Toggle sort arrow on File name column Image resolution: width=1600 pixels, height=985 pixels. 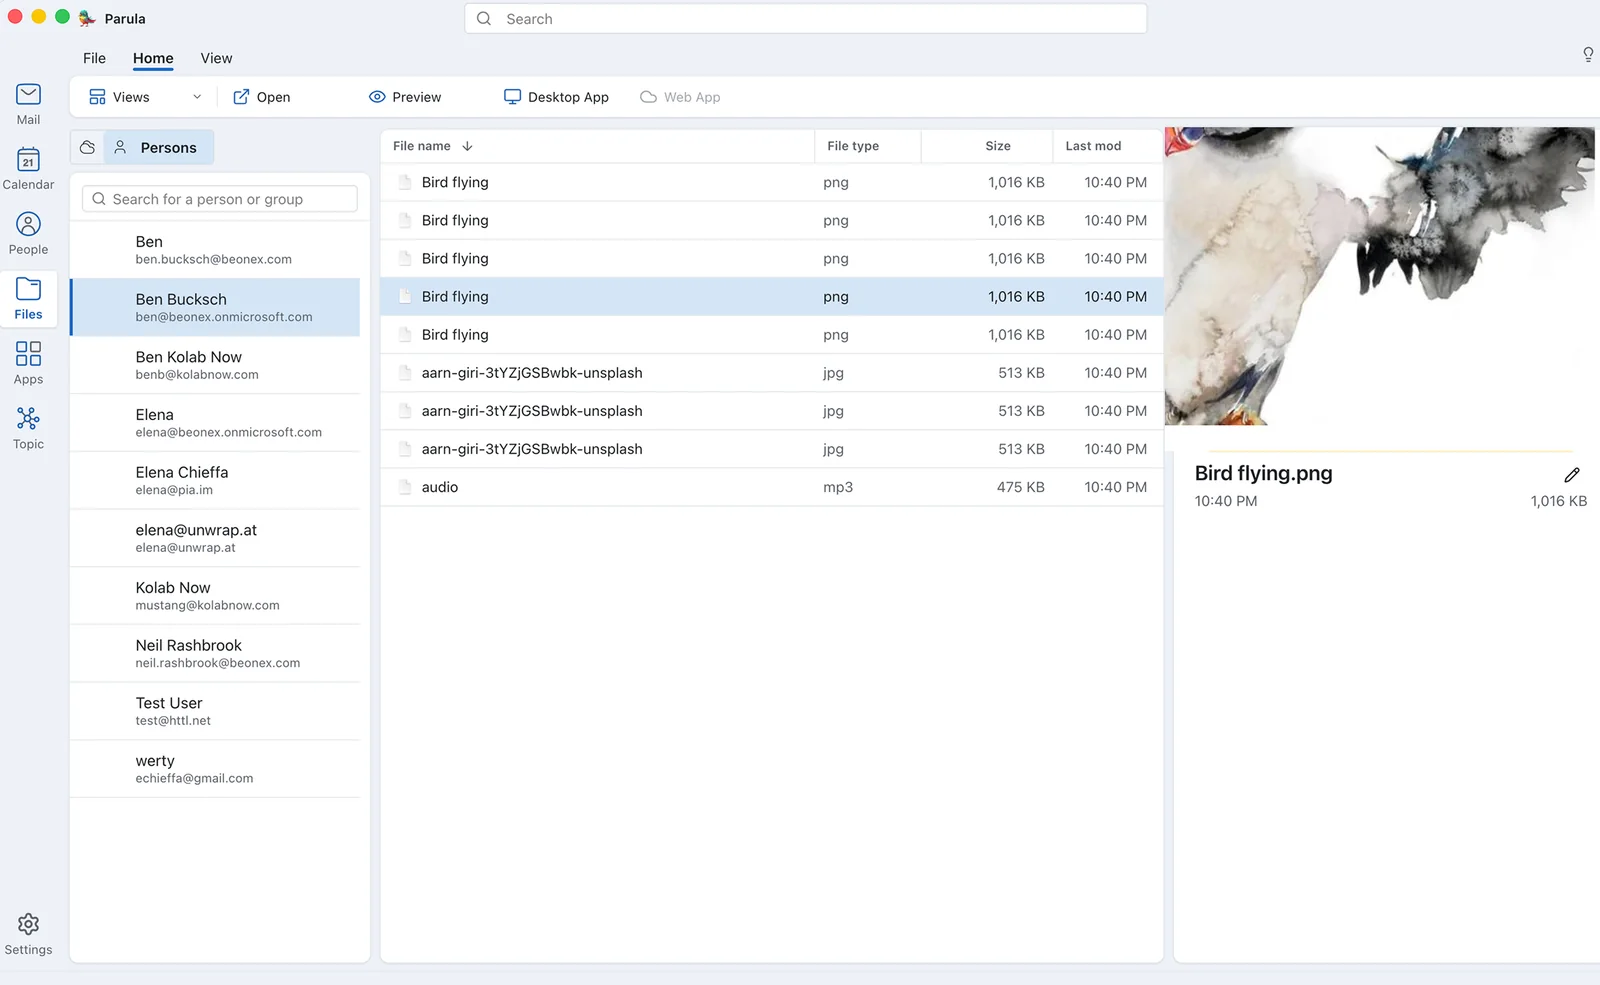click(467, 146)
